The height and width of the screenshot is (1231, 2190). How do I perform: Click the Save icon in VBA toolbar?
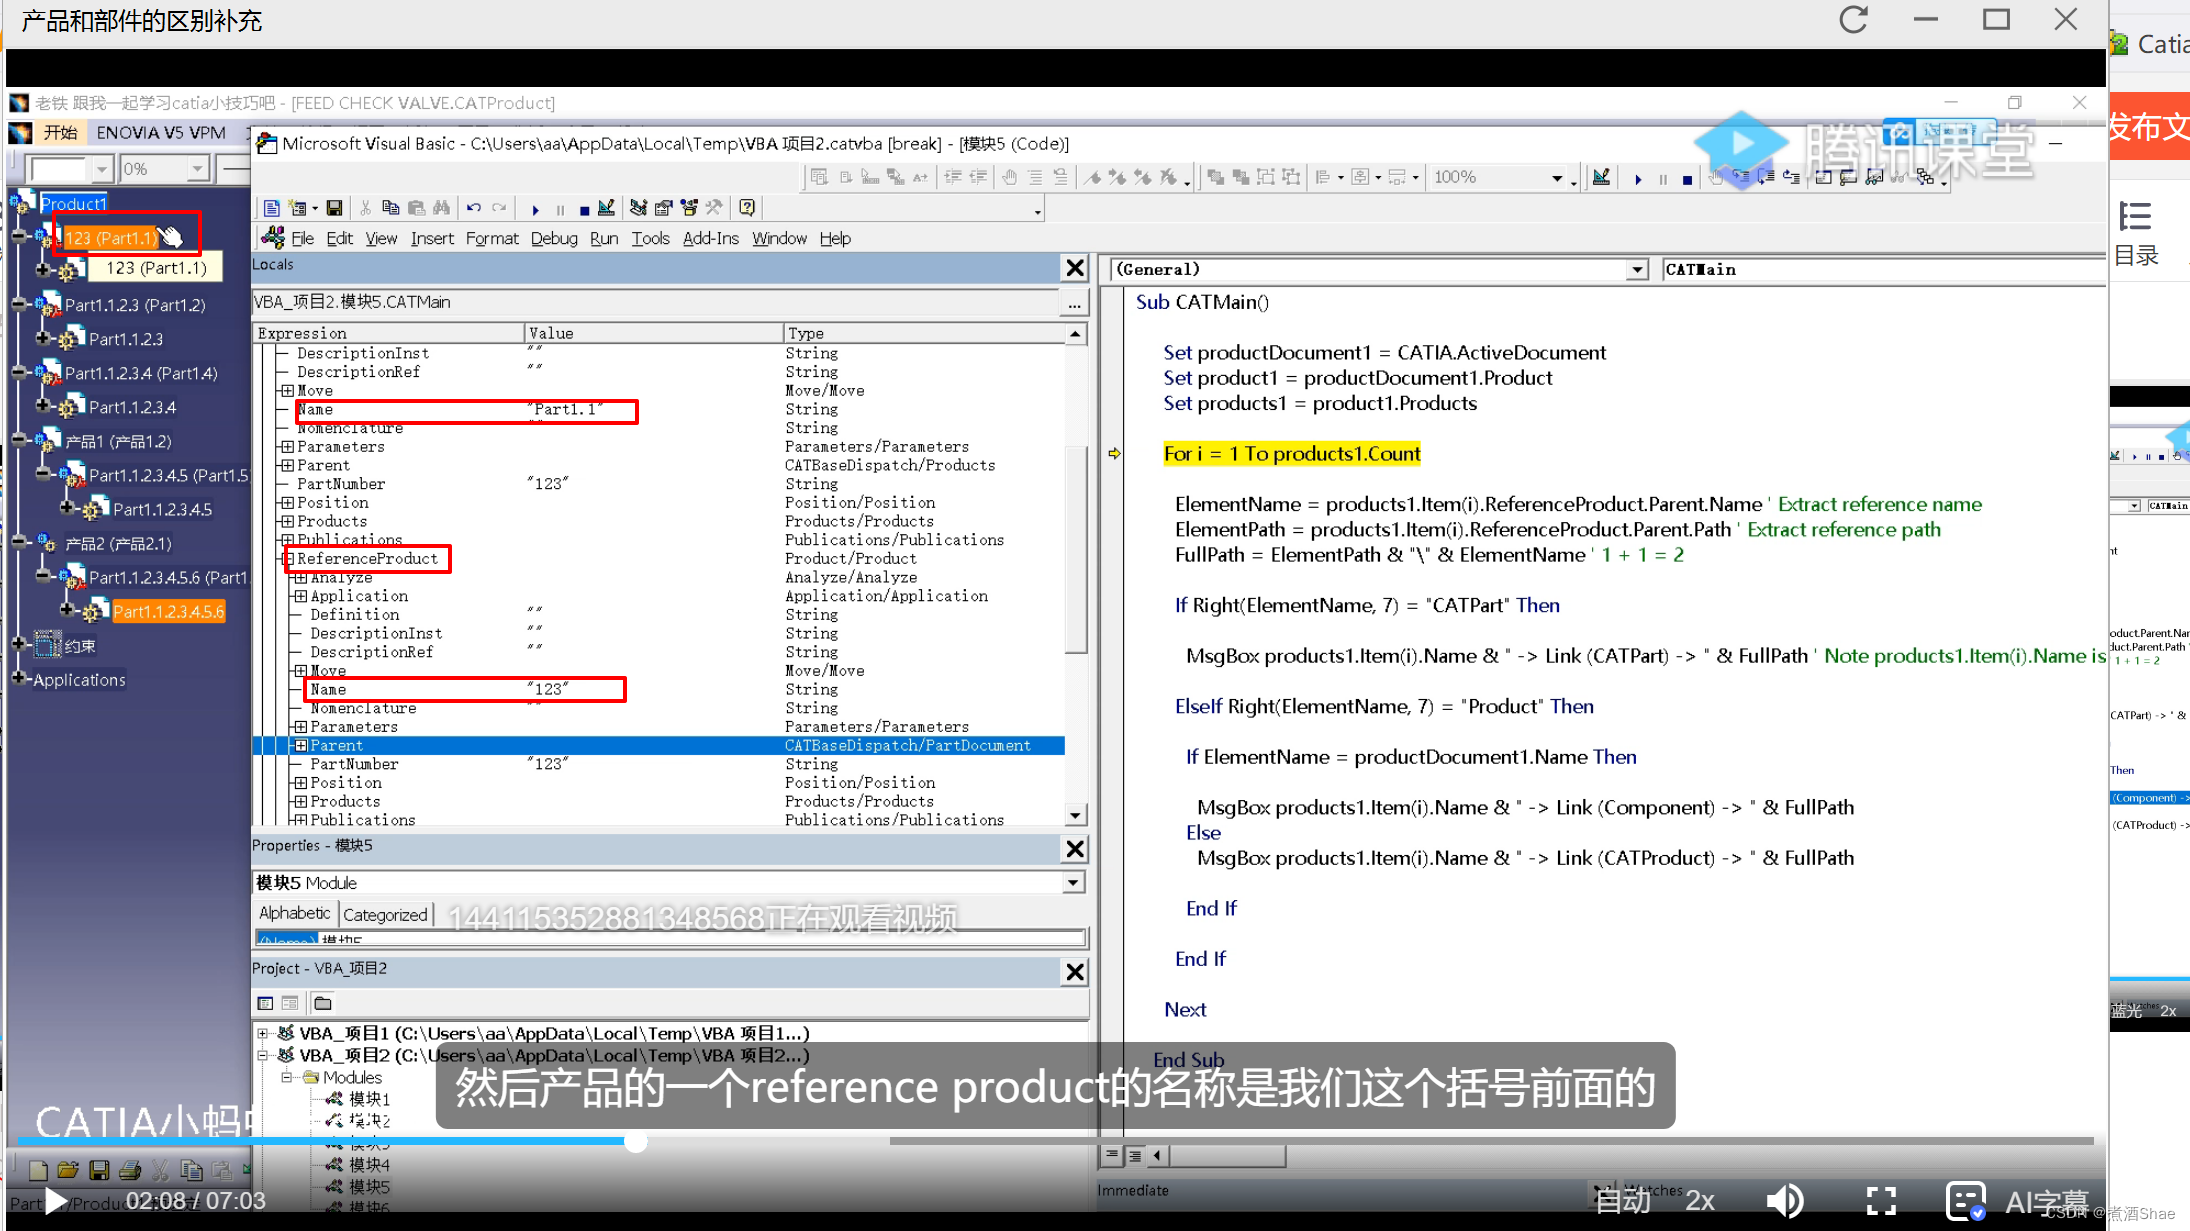tap(334, 208)
